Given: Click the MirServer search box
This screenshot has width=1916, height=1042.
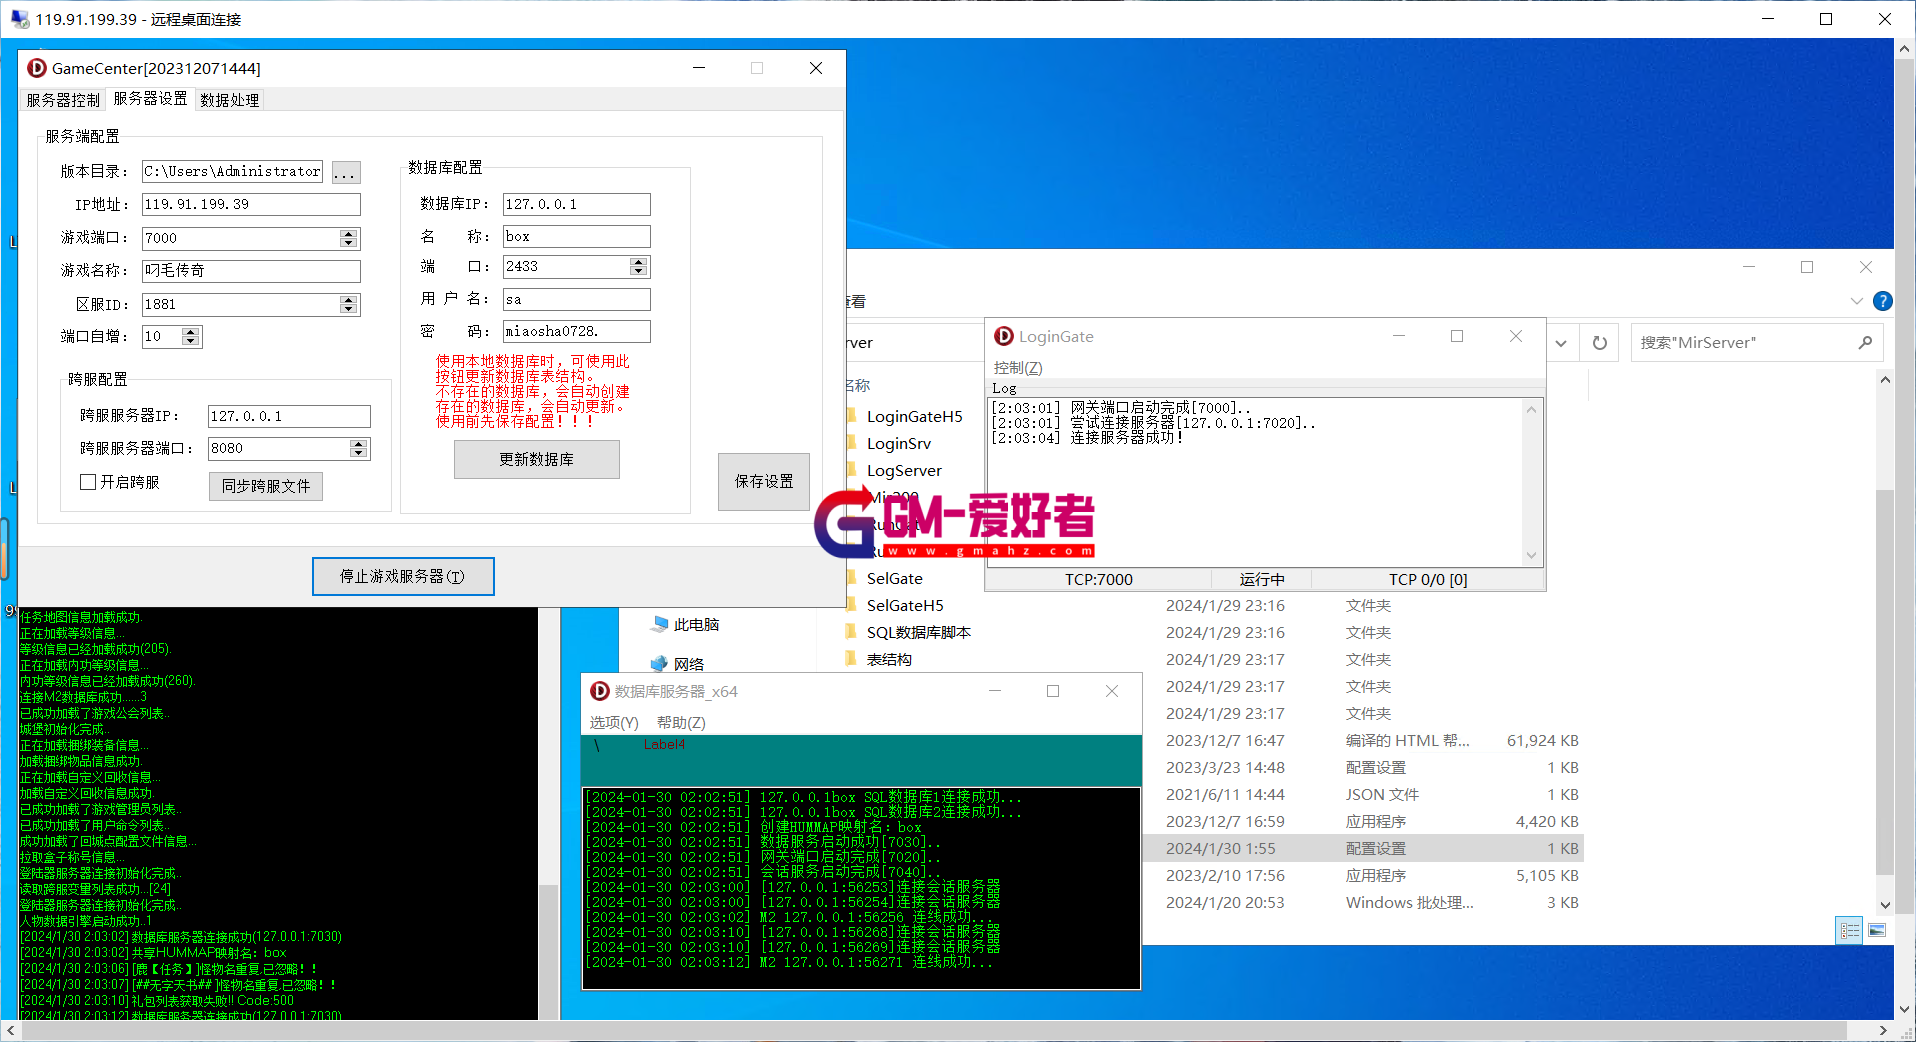Looking at the screenshot, I should [x=1756, y=343].
